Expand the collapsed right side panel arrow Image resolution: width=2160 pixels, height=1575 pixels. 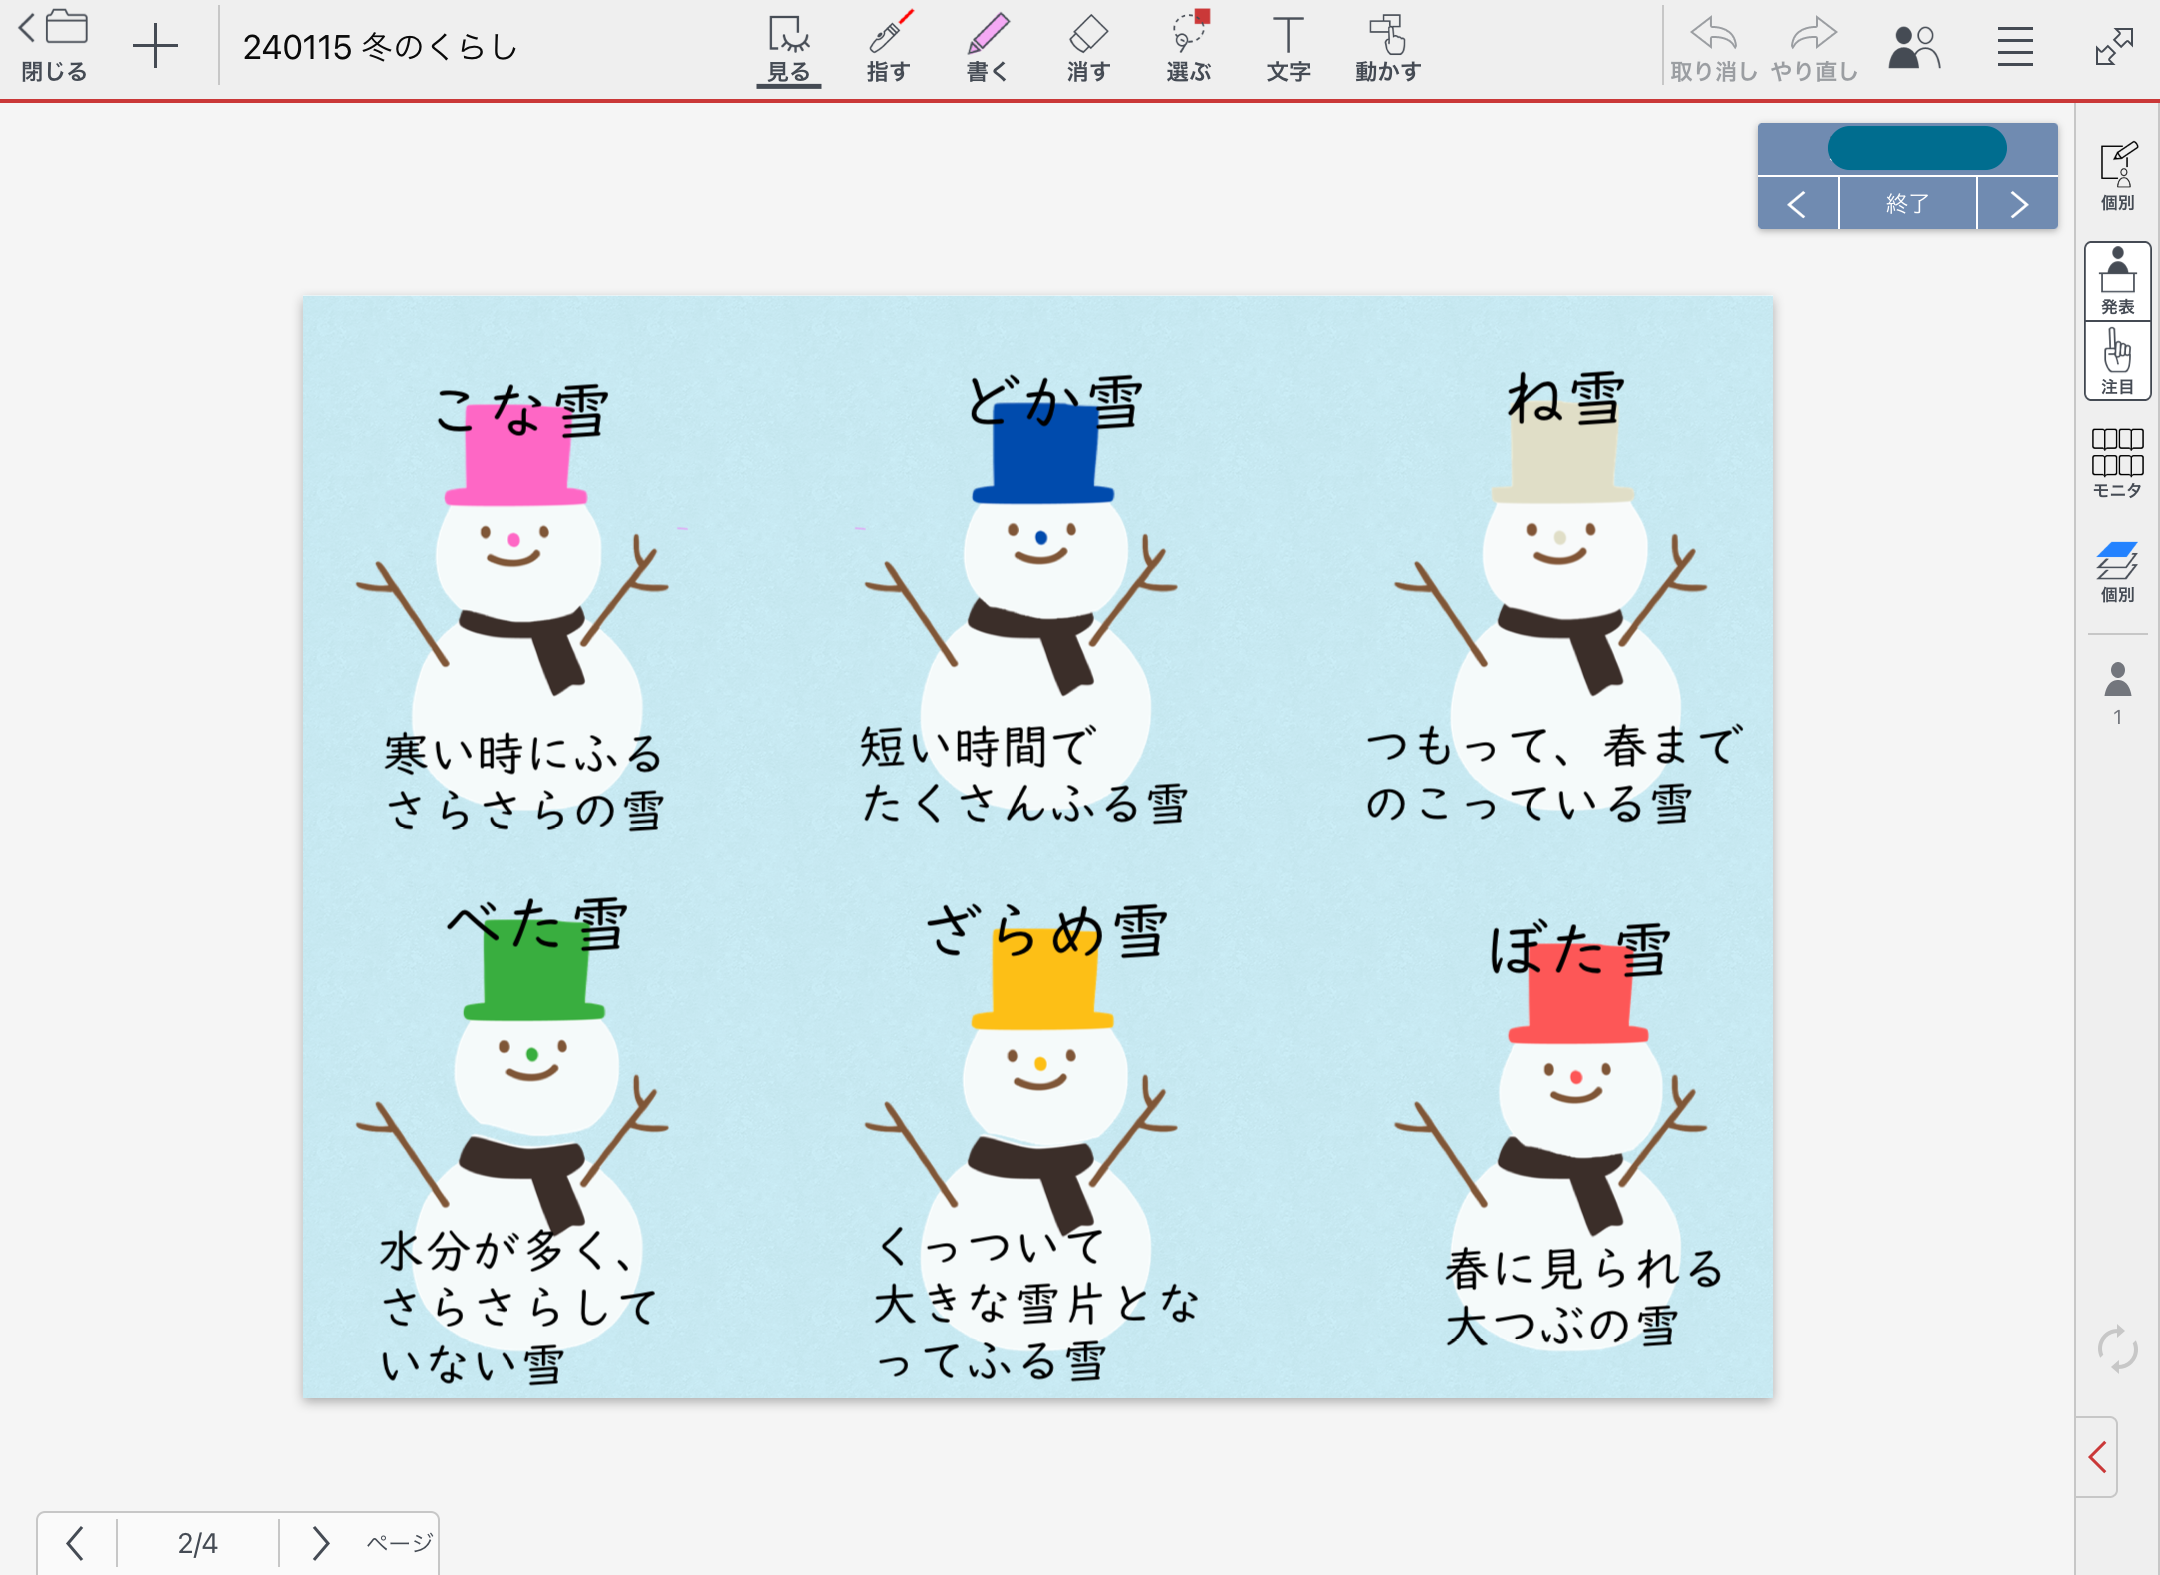point(2097,1457)
